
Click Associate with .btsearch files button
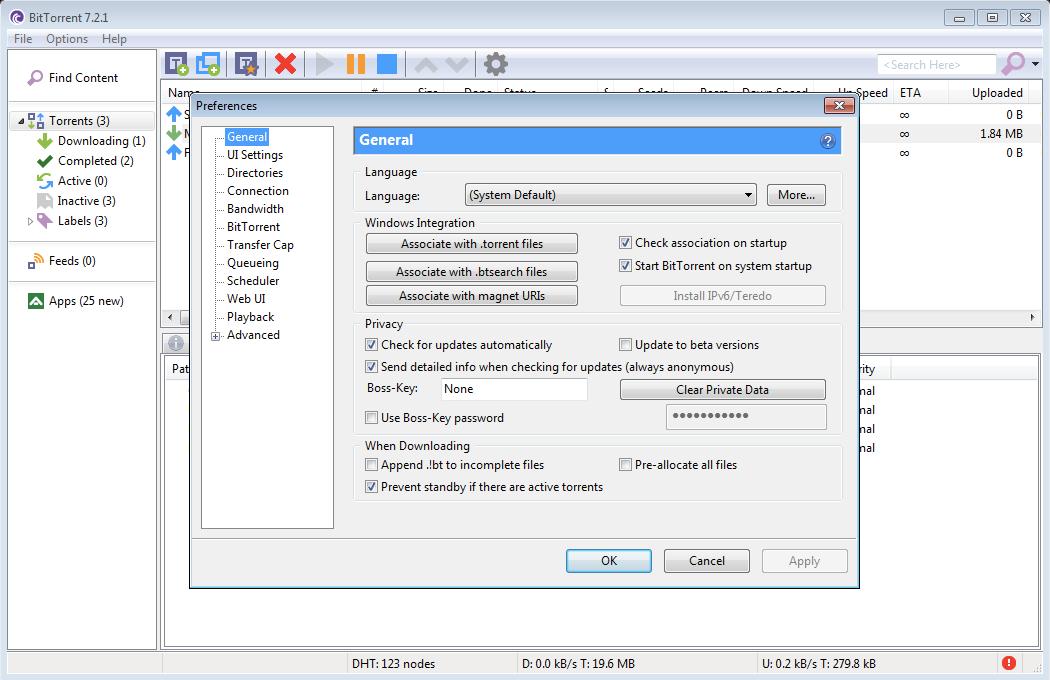pos(471,271)
